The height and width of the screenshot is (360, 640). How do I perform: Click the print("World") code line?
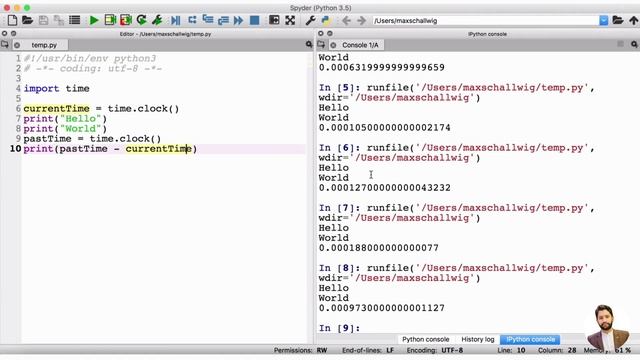click(x=65, y=129)
